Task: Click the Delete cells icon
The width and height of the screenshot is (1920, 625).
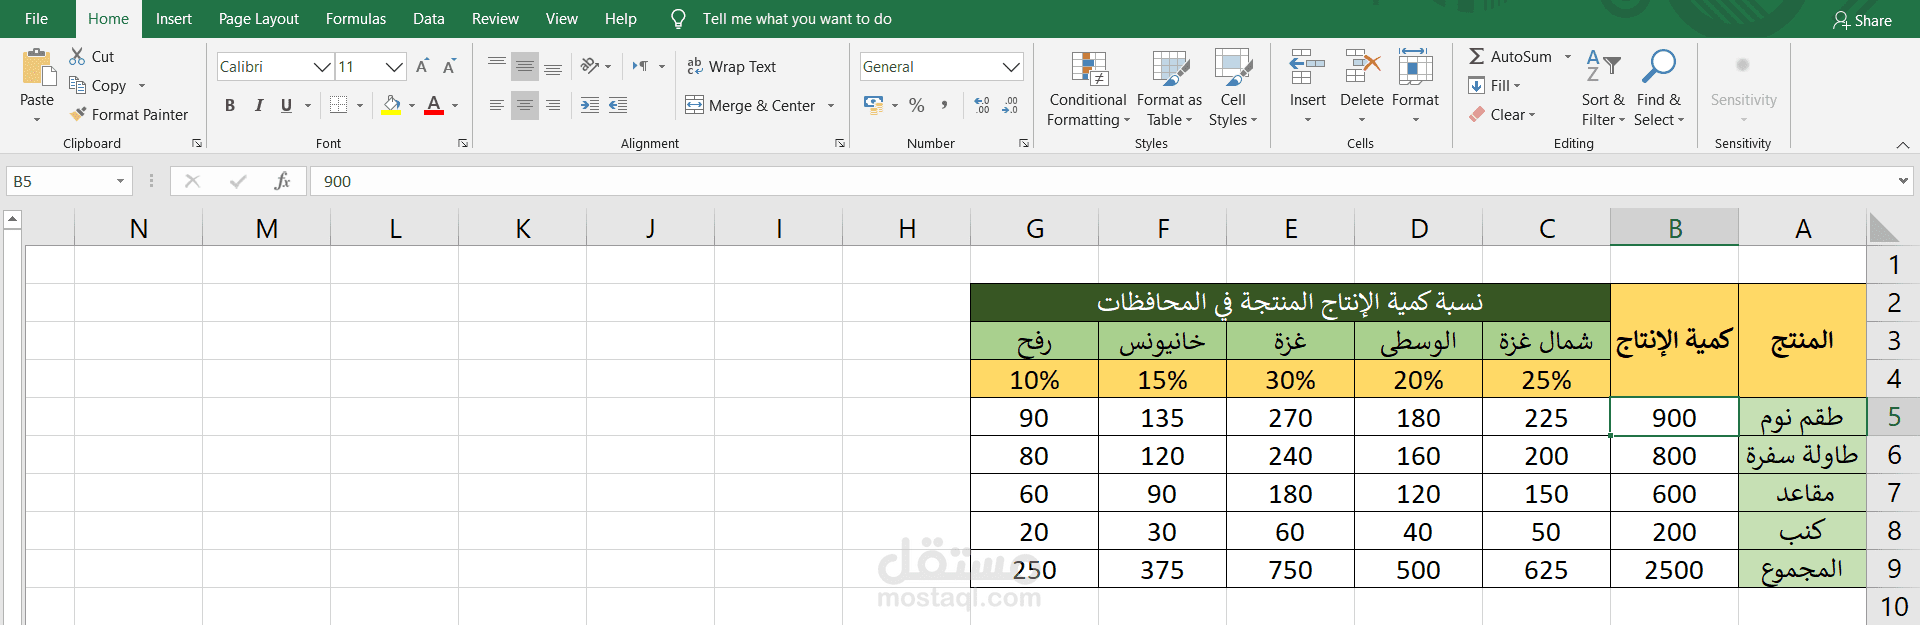Action: (x=1362, y=67)
